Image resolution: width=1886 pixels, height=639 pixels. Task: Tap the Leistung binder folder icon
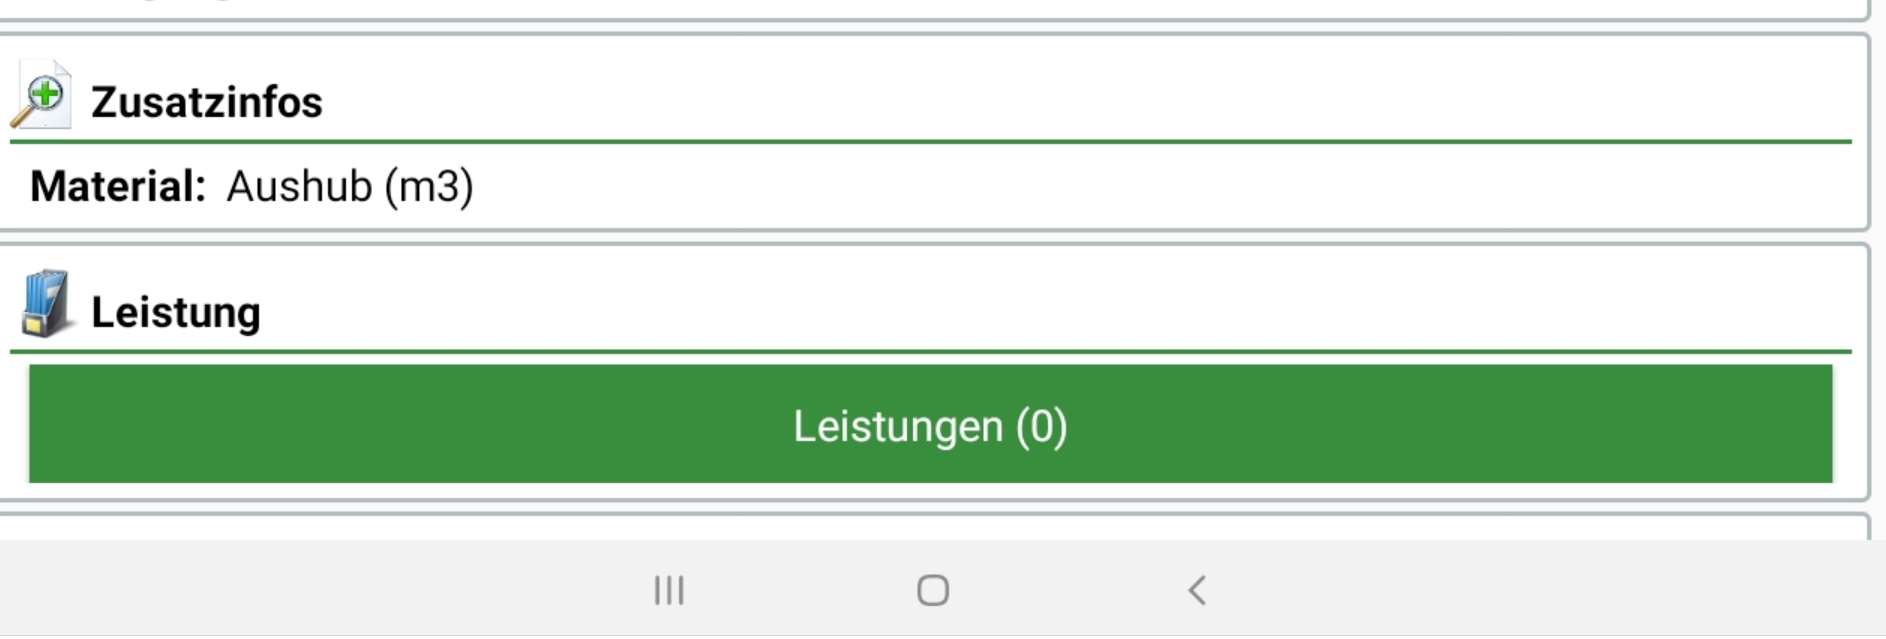(x=45, y=304)
